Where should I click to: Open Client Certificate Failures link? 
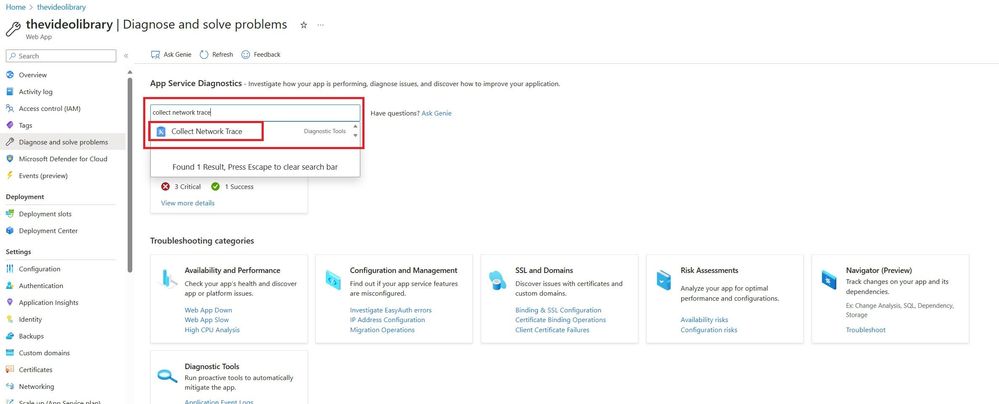(552, 330)
